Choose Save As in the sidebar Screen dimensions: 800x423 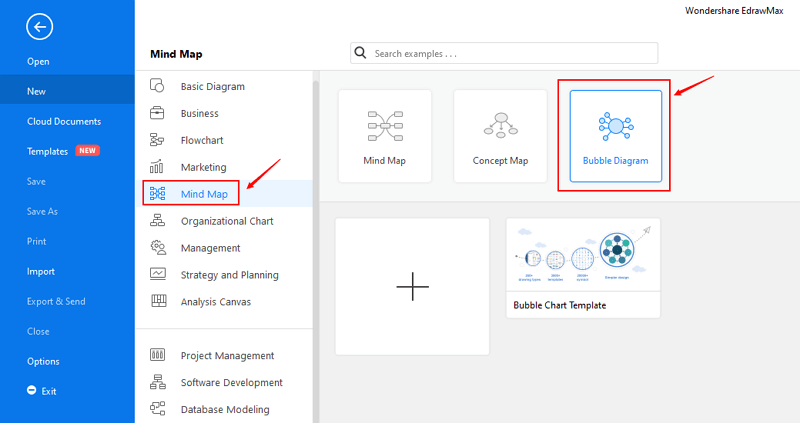pyautogui.click(x=42, y=211)
